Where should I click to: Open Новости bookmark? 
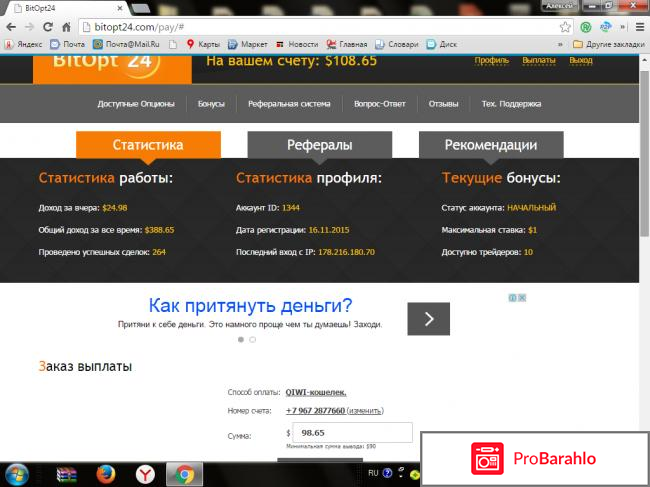point(297,44)
